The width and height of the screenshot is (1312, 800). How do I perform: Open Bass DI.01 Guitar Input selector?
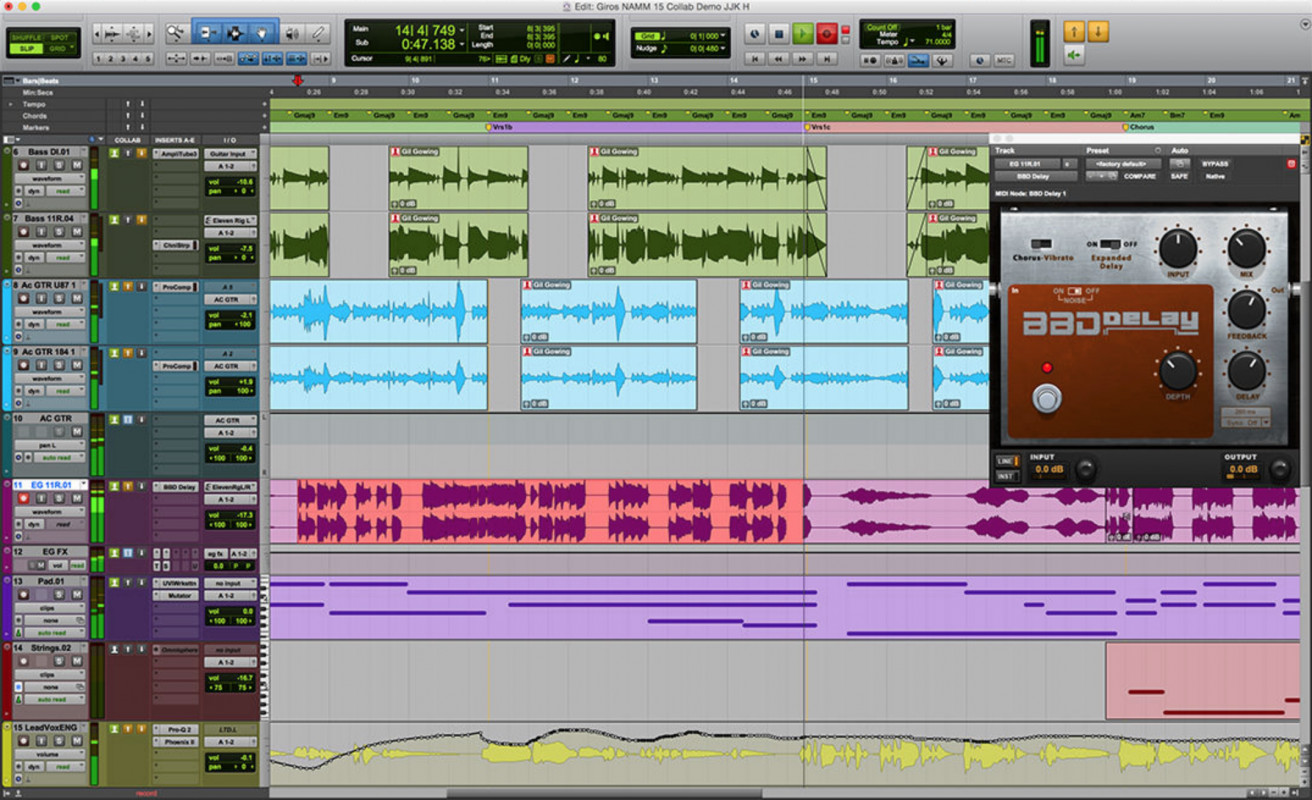coord(230,154)
